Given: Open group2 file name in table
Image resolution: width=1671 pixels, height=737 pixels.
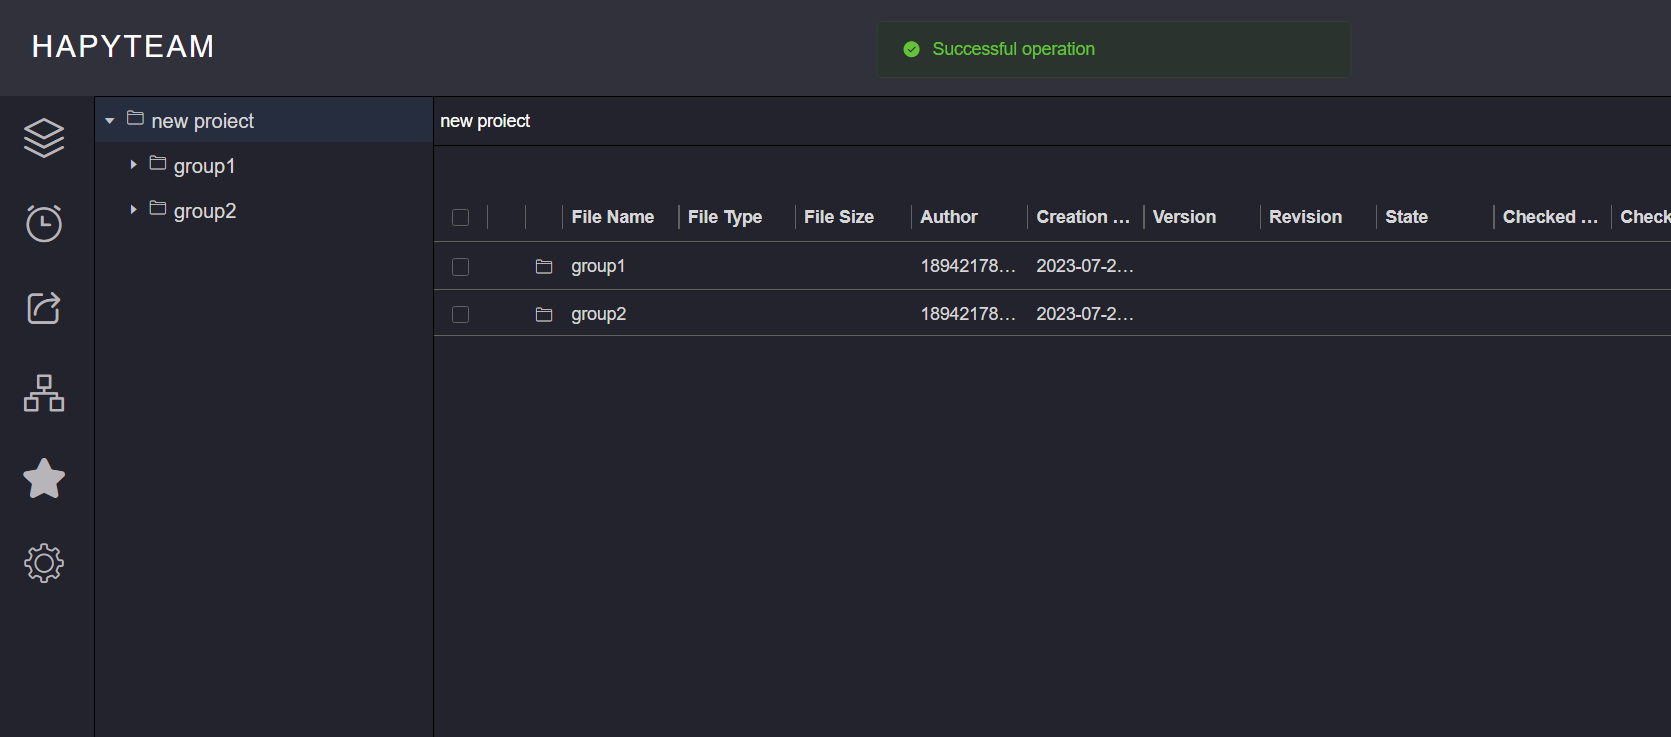Looking at the screenshot, I should [x=598, y=314].
